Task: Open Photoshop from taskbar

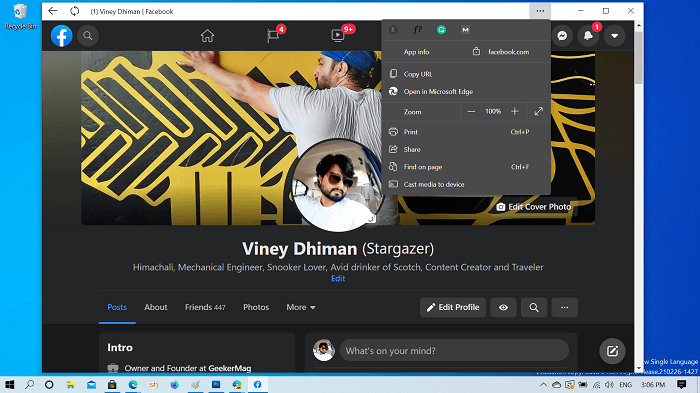Action: [x=216, y=385]
